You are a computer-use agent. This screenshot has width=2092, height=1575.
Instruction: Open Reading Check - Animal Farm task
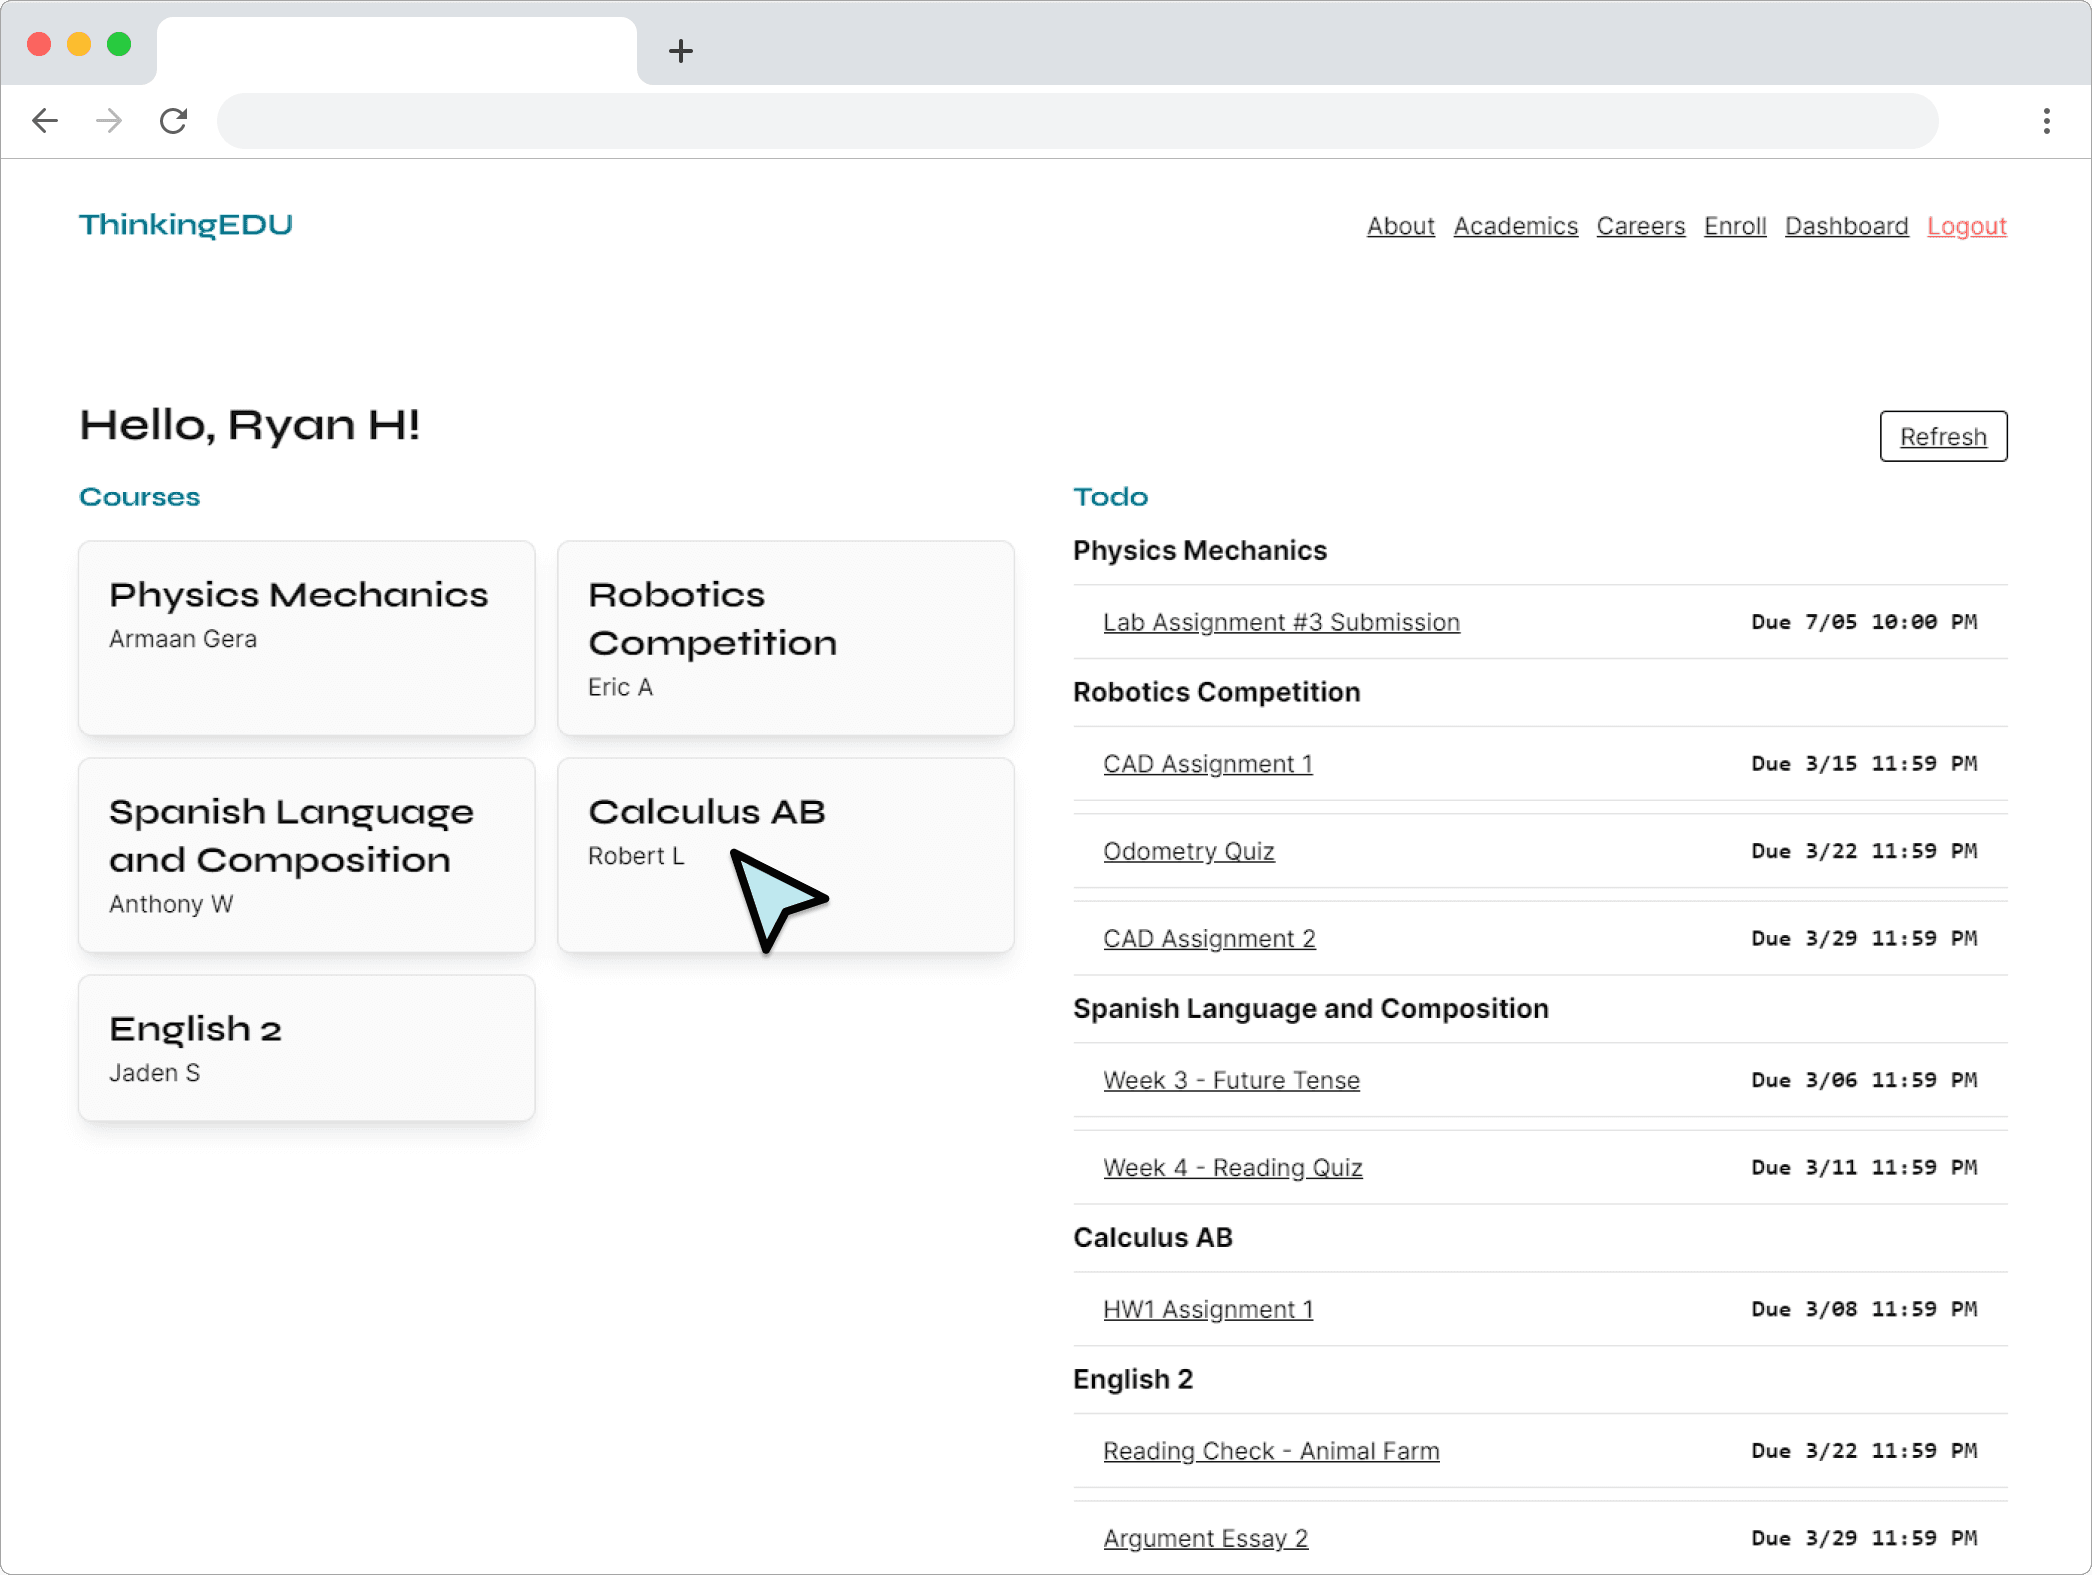pyautogui.click(x=1273, y=1449)
